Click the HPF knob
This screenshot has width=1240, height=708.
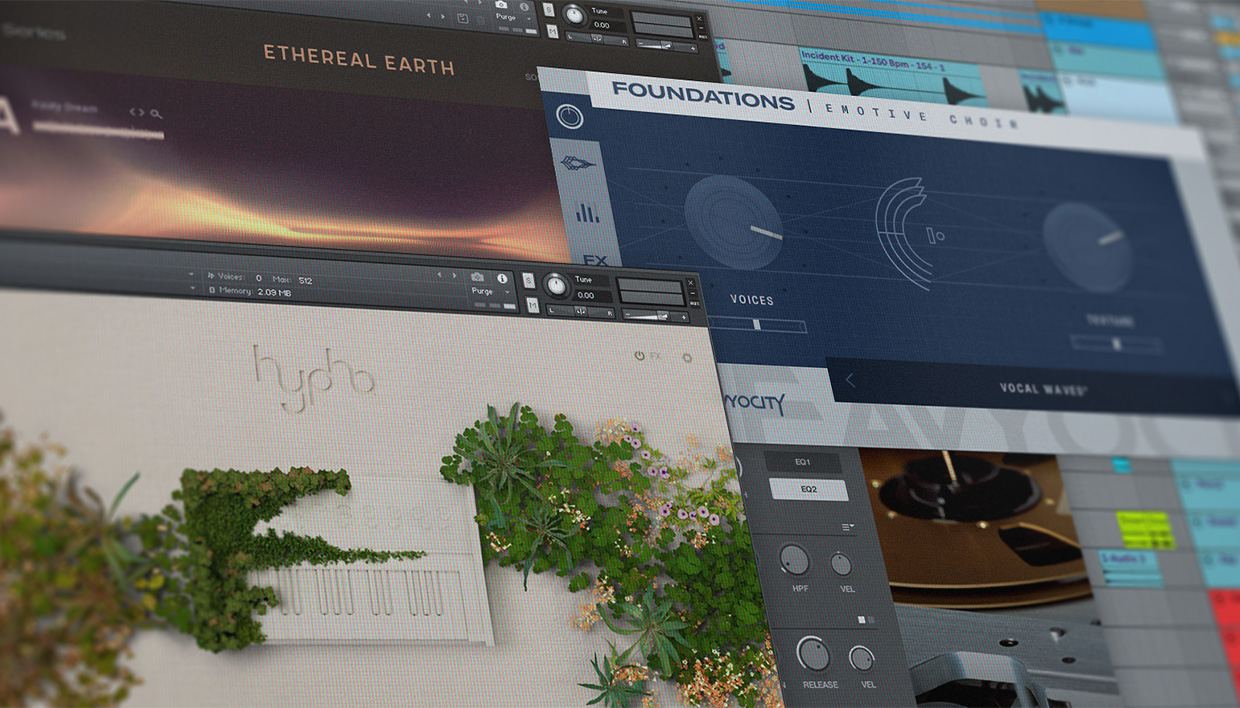[x=795, y=560]
